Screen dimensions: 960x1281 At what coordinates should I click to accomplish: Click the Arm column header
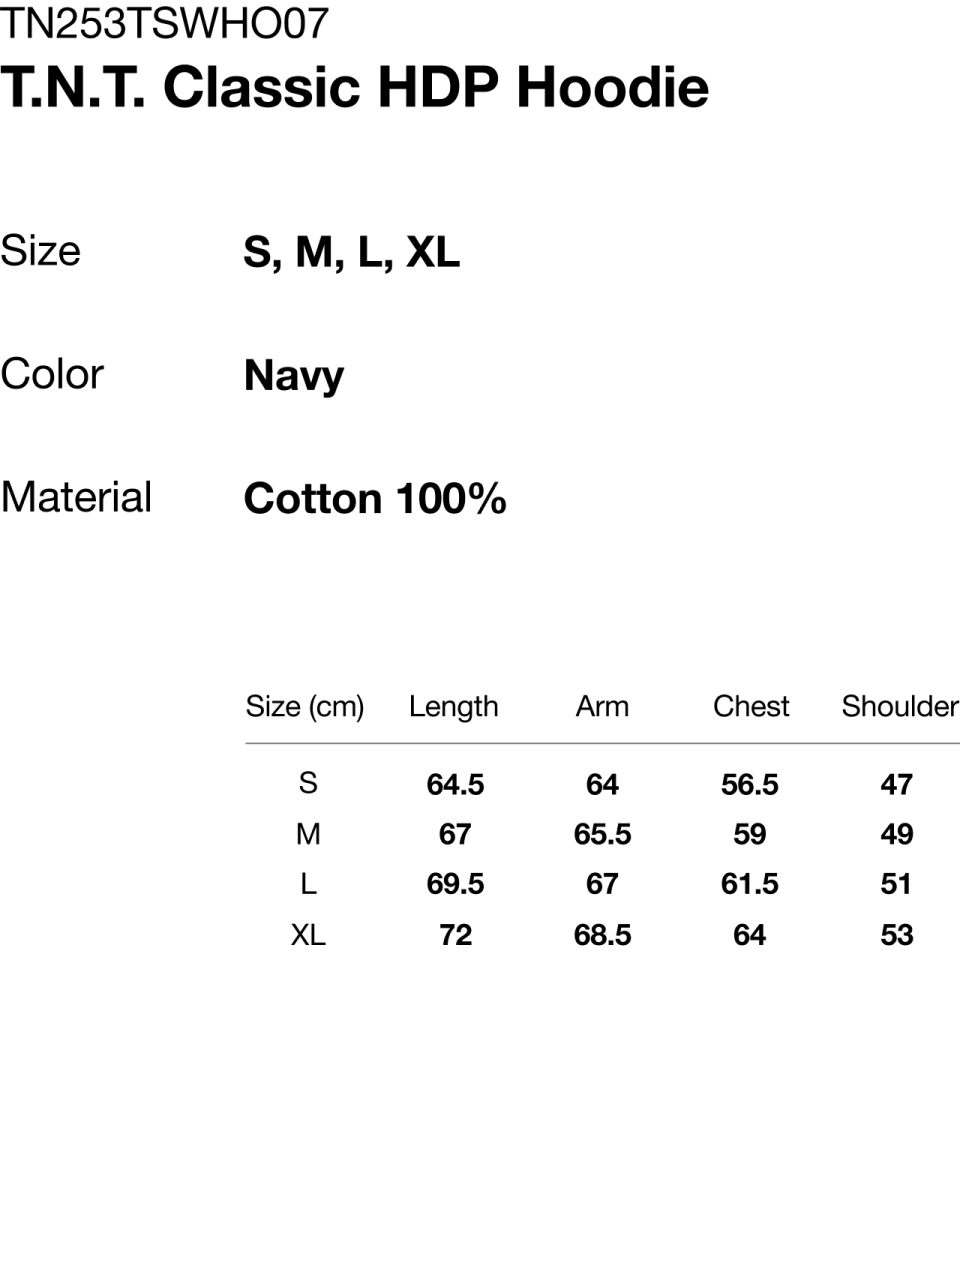point(602,706)
